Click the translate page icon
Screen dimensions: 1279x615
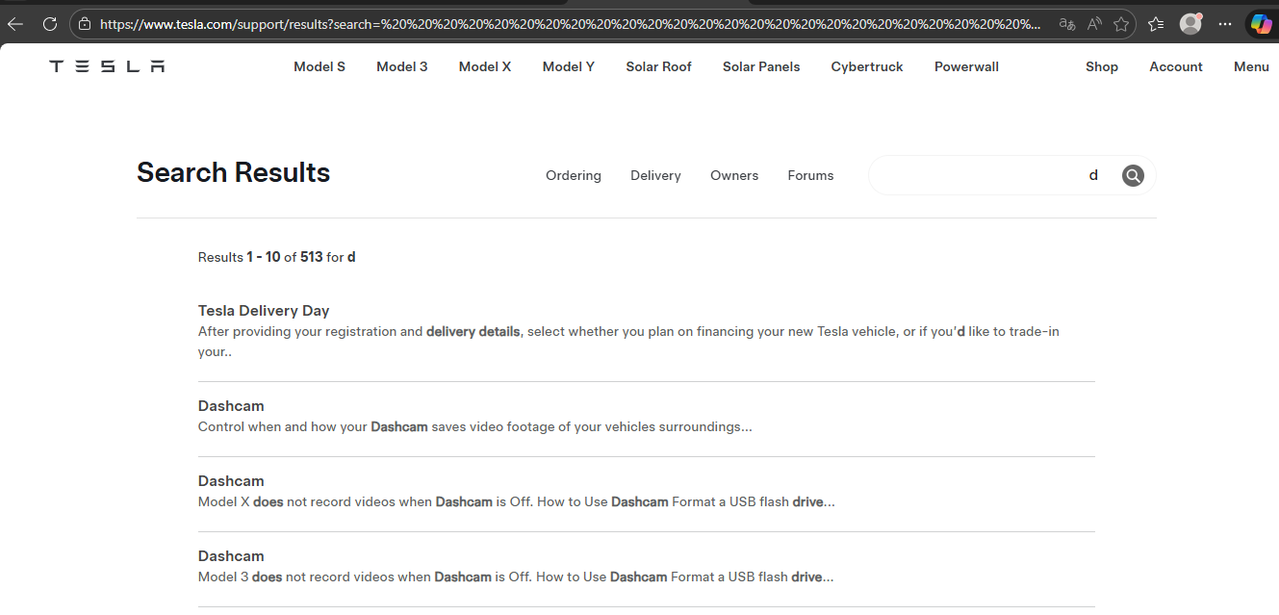[1067, 24]
